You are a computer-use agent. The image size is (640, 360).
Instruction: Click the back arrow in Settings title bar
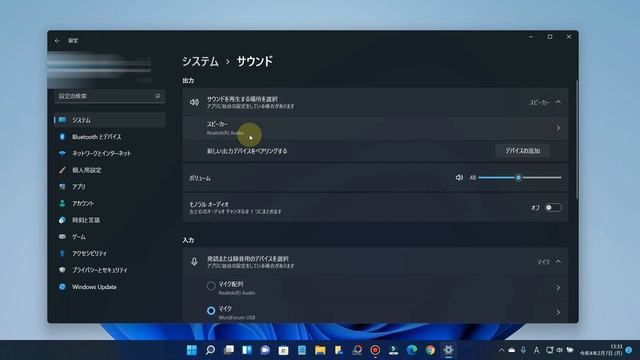[57, 40]
